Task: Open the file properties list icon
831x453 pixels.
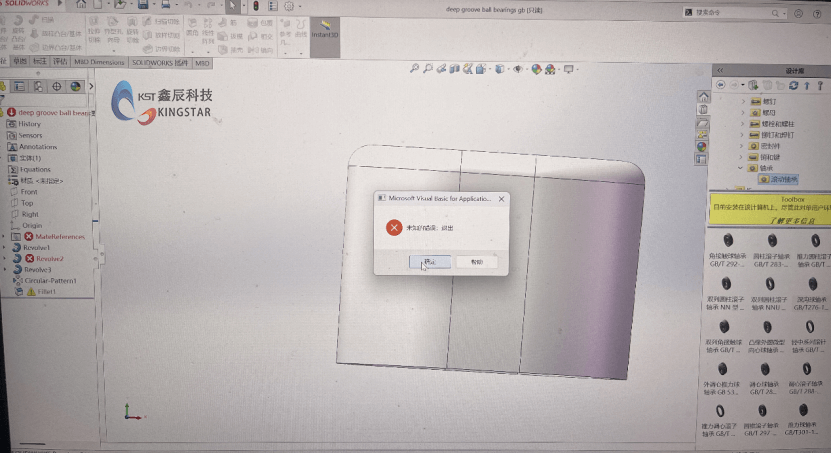Action: pos(273,6)
